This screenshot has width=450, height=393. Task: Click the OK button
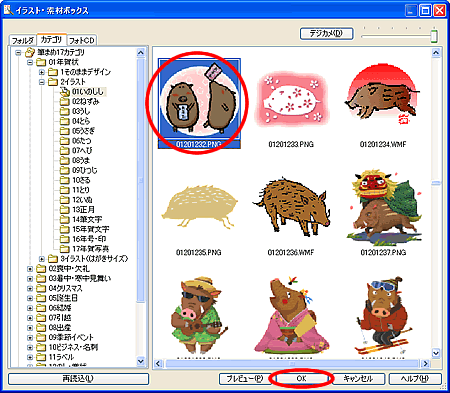(301, 379)
